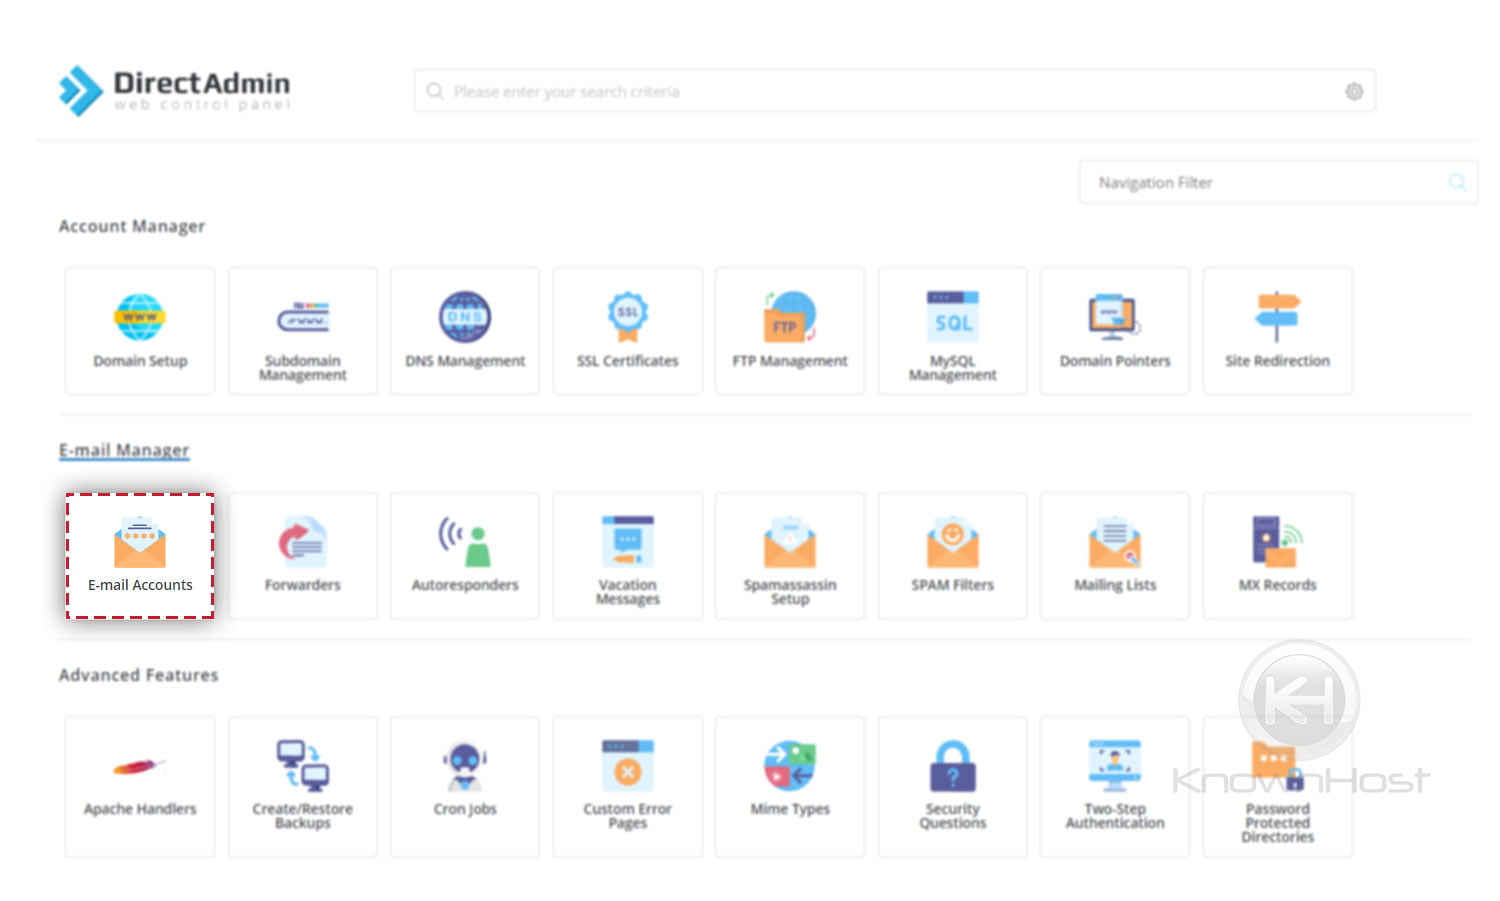The width and height of the screenshot is (1500, 901).
Task: Open MX Records
Action: click(1277, 555)
